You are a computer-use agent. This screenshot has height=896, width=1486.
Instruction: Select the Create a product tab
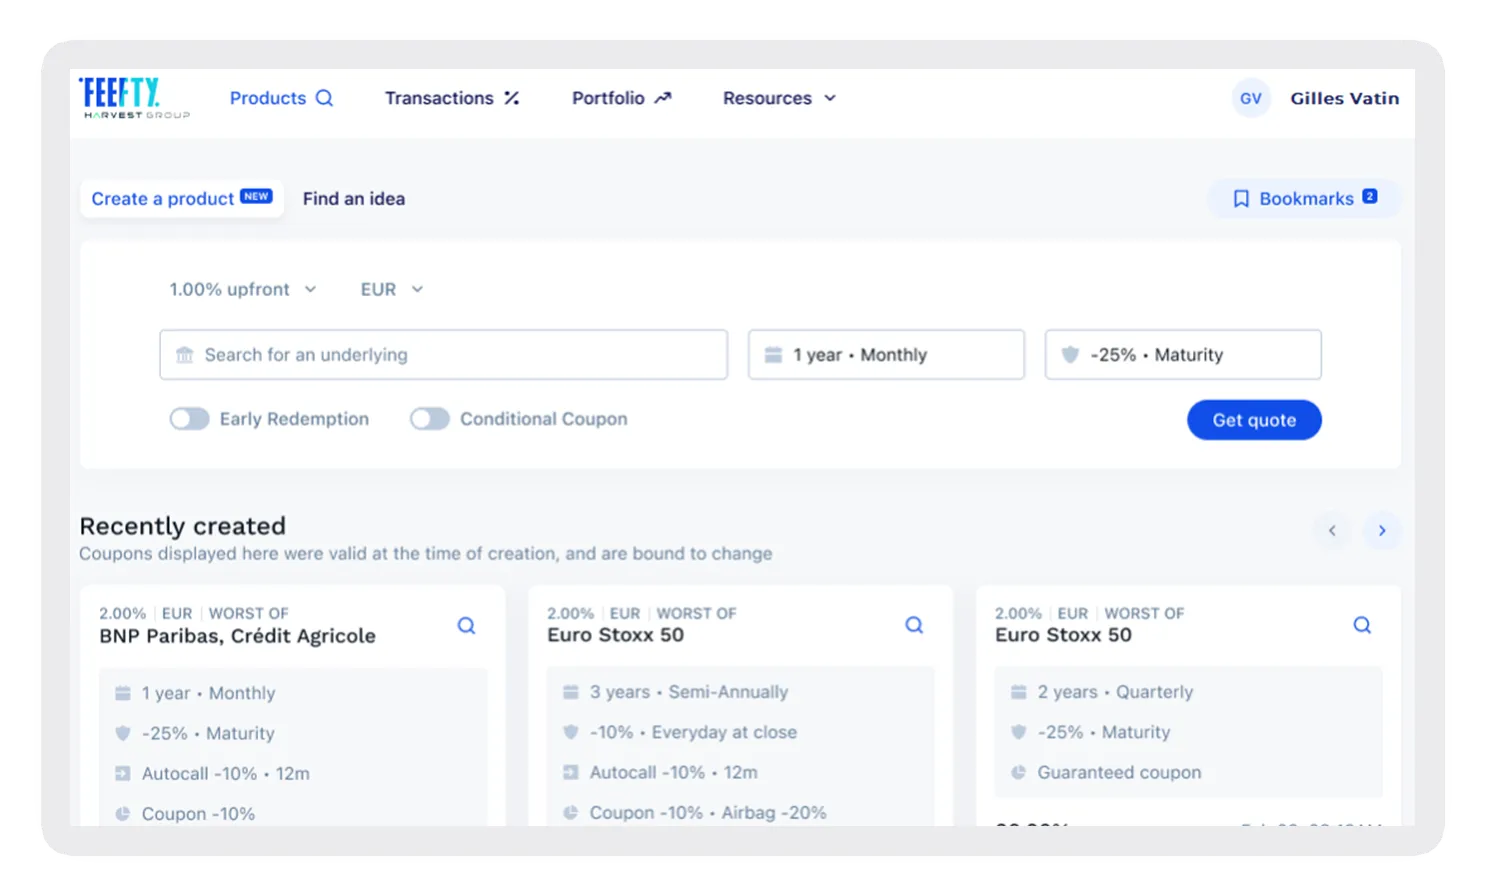tap(181, 199)
